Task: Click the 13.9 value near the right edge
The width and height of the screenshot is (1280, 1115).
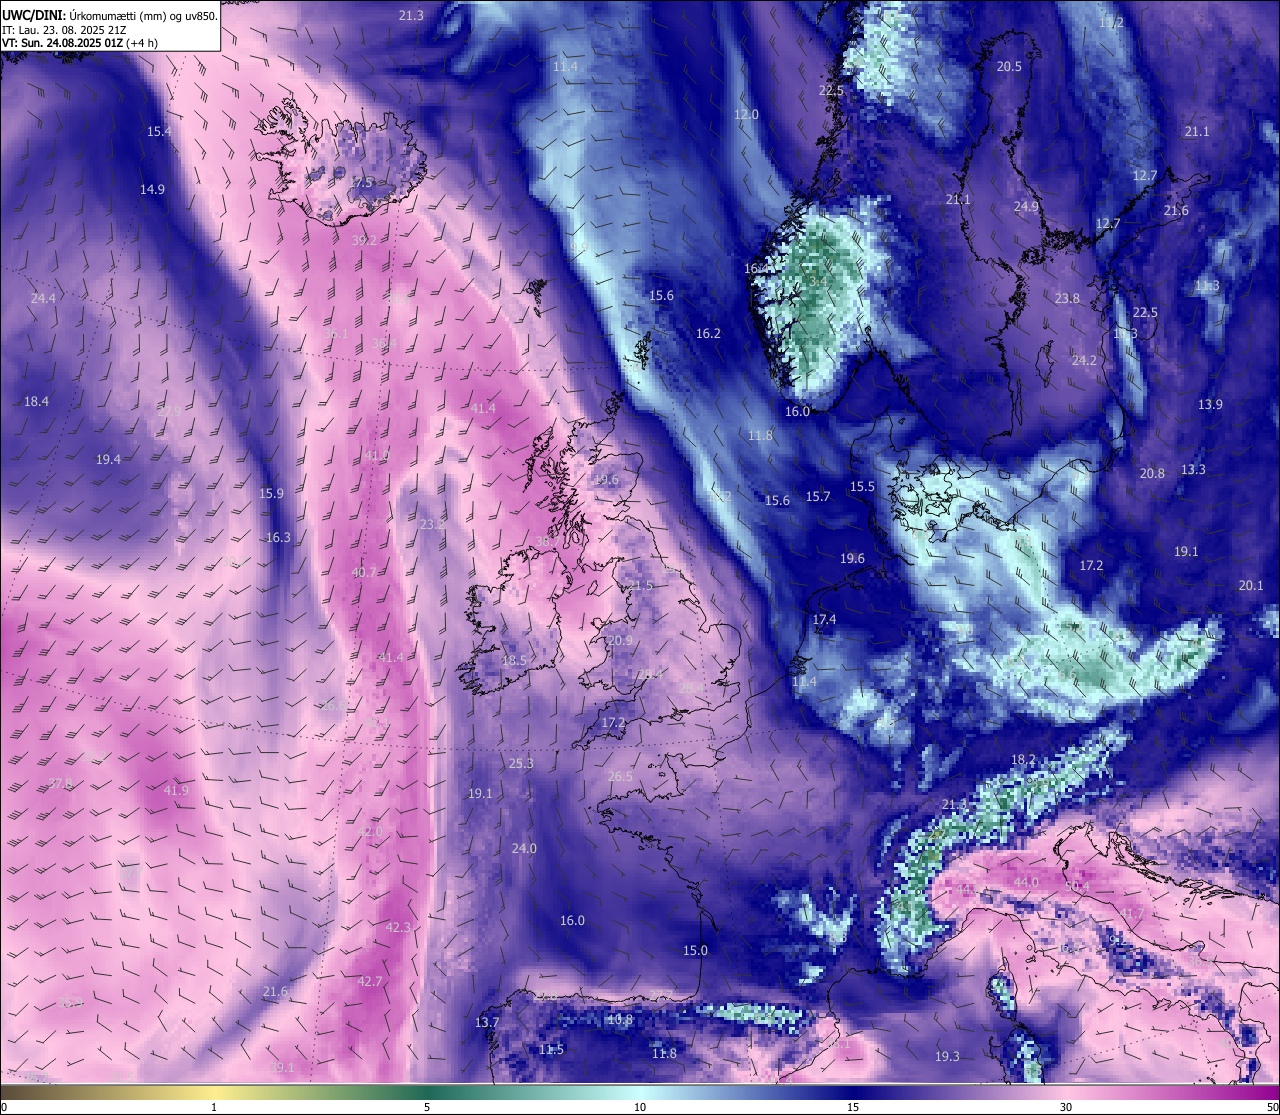Action: pos(1210,404)
